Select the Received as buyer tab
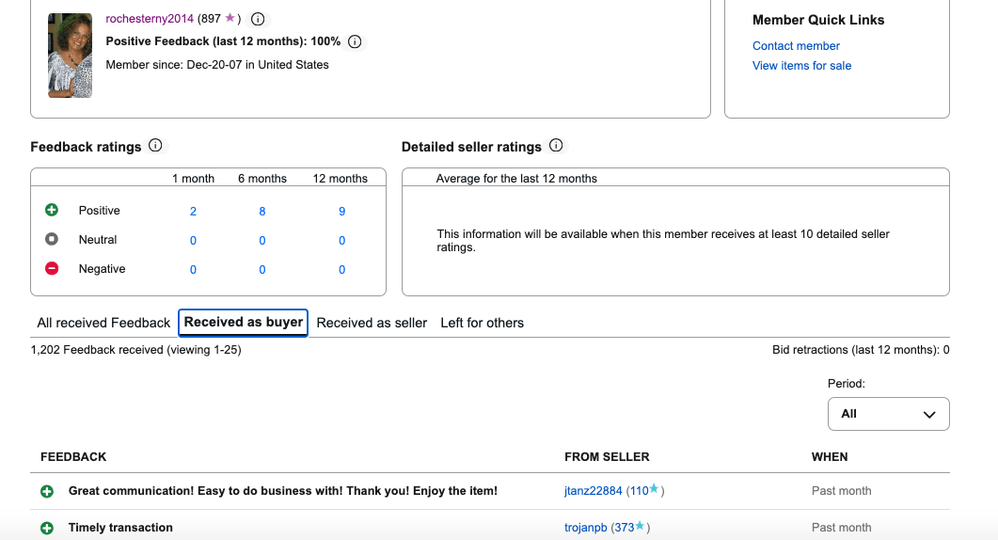 (243, 322)
